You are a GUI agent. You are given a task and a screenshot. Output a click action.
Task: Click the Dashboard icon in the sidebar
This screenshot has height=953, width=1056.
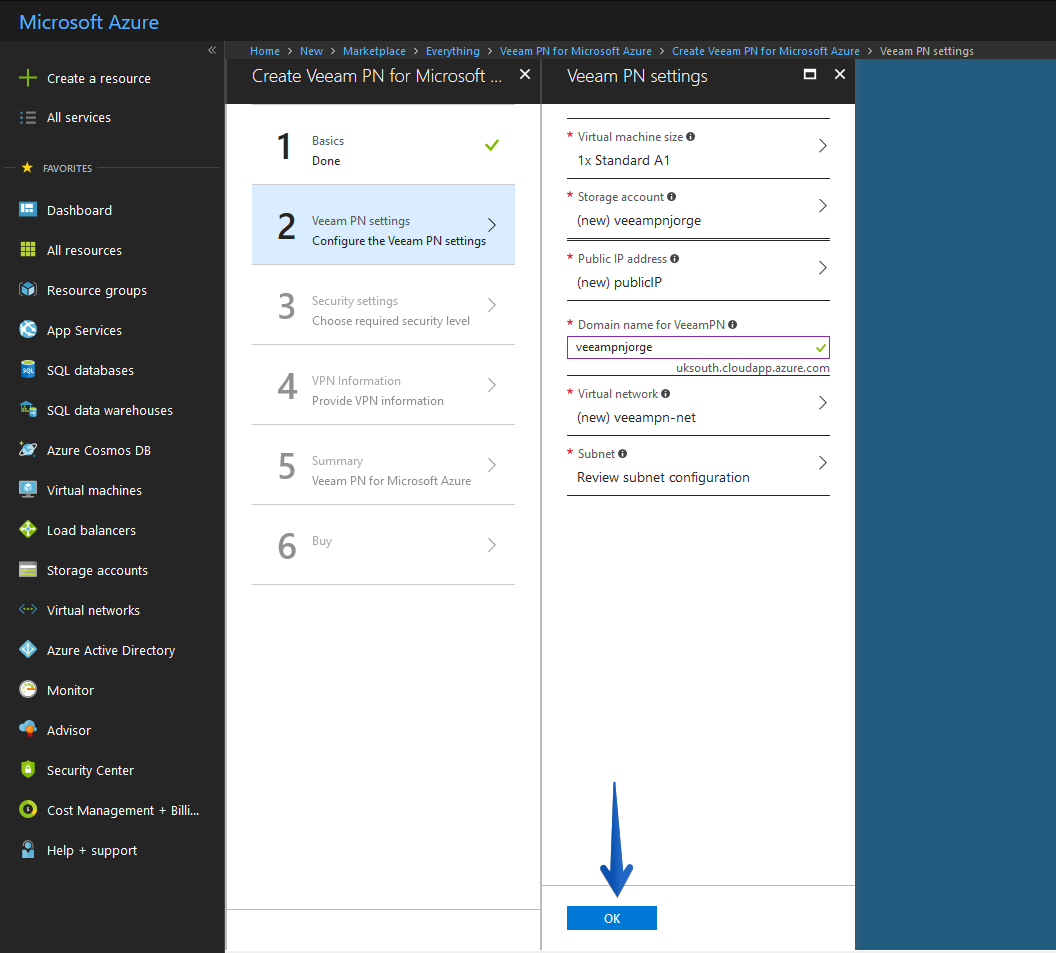28,209
